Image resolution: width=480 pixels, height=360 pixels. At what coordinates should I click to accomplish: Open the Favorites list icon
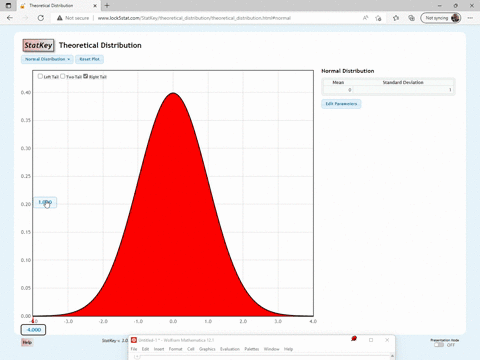396,18
